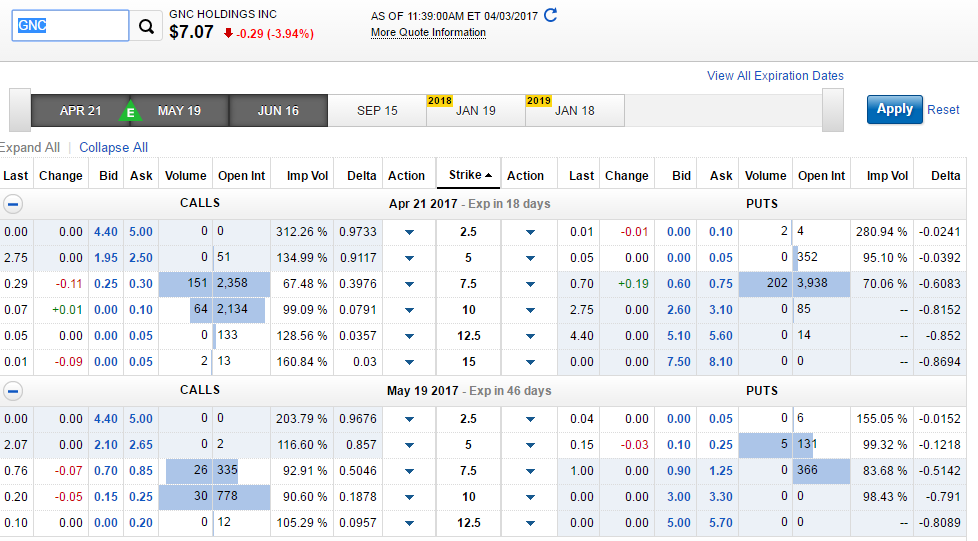
Task: Click the earnings E triangle marker
Action: coord(130,110)
